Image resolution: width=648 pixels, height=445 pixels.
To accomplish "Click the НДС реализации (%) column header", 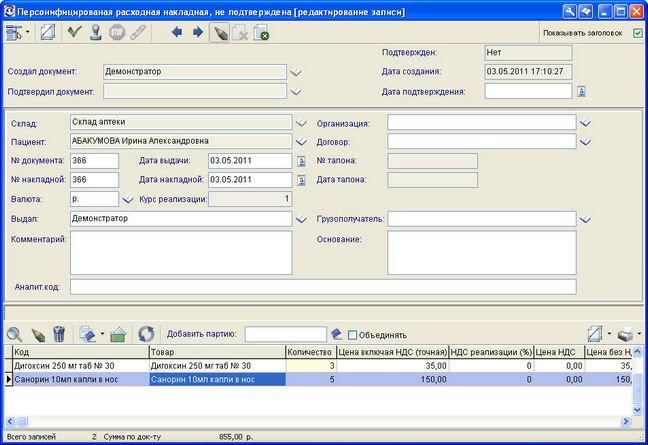I will pos(491,352).
